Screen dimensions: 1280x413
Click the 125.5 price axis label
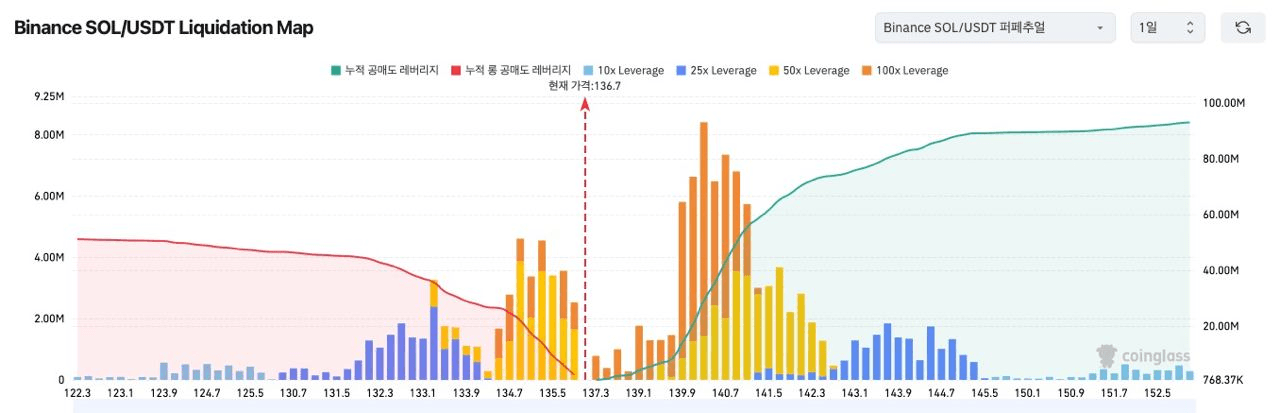250,394
